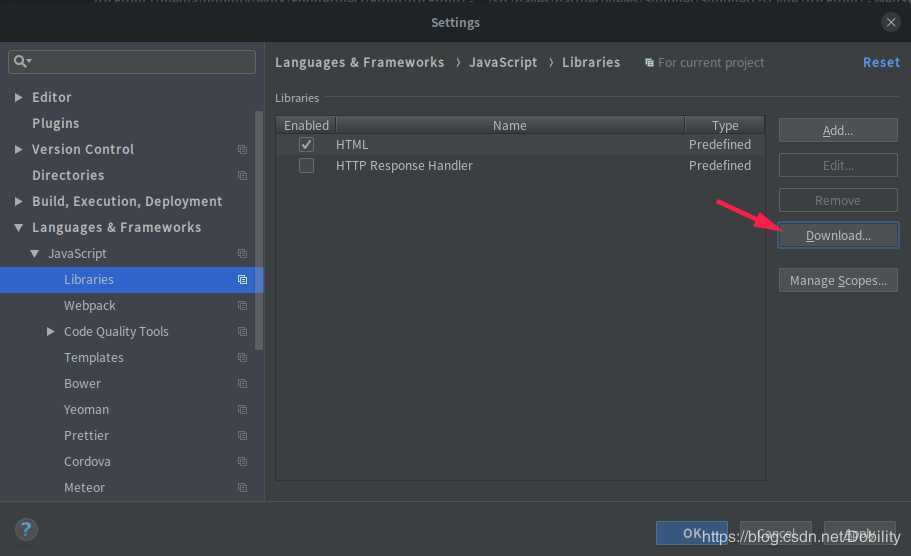
Task: Click Languages & Frameworks in the breadcrumb
Action: click(x=359, y=62)
